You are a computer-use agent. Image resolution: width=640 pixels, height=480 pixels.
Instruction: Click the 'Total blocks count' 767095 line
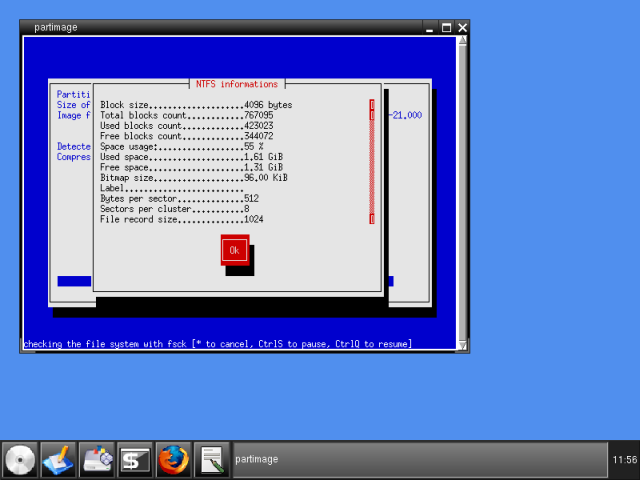point(187,116)
